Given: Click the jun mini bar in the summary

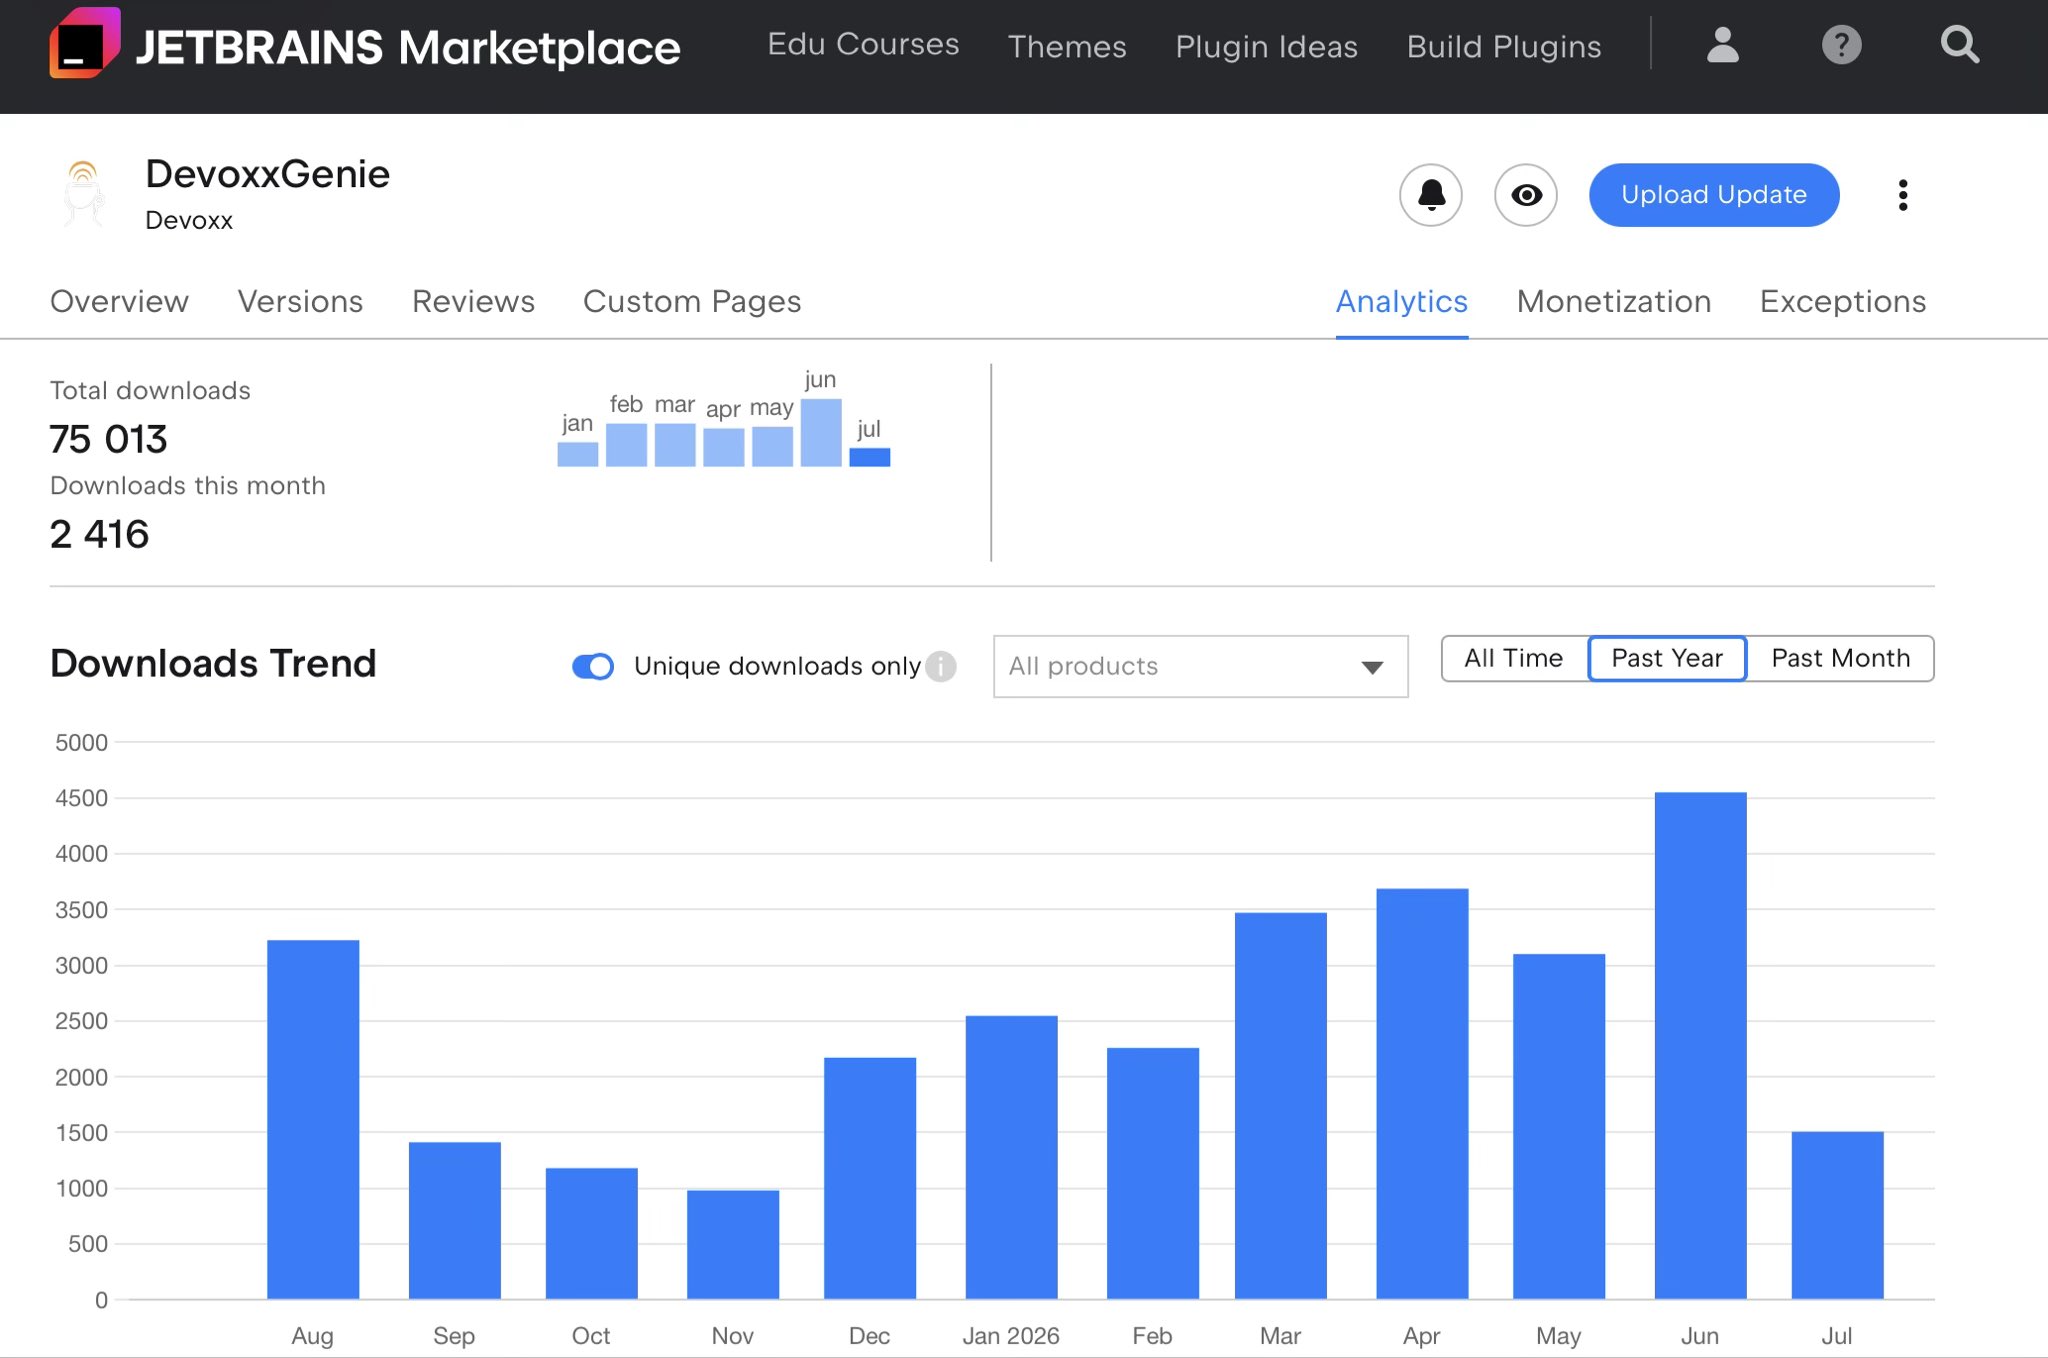Looking at the screenshot, I should coord(820,433).
